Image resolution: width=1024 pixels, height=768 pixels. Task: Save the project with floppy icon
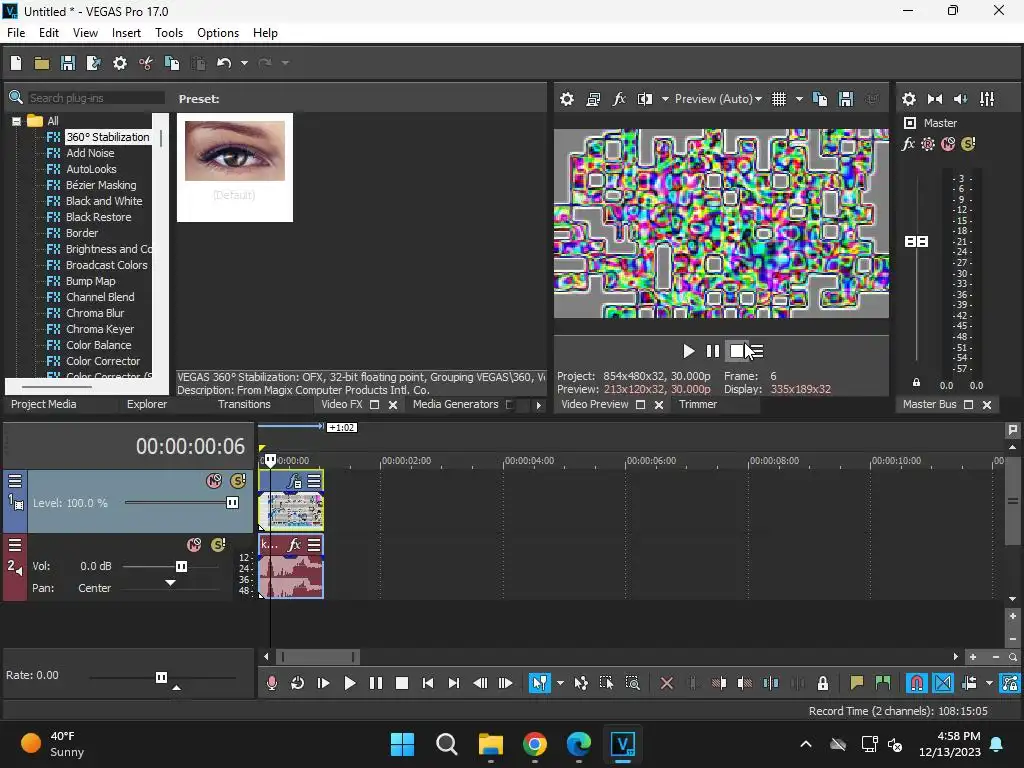click(x=68, y=63)
